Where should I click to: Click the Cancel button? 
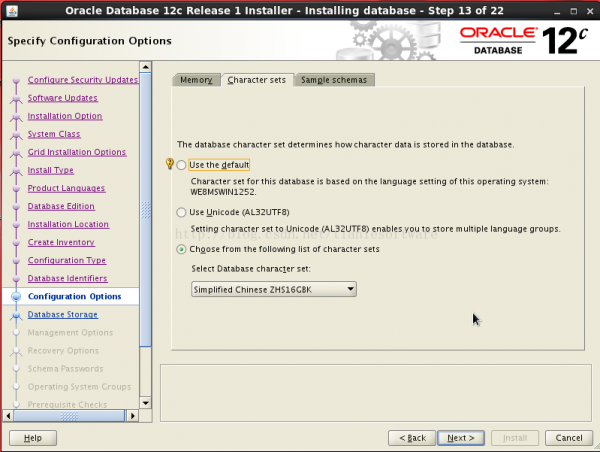pos(569,438)
